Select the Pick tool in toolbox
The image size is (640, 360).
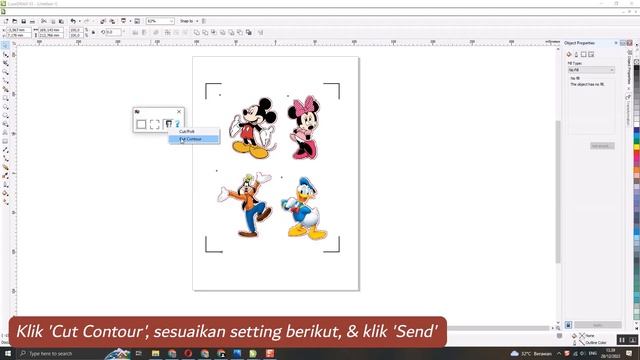click(5, 46)
